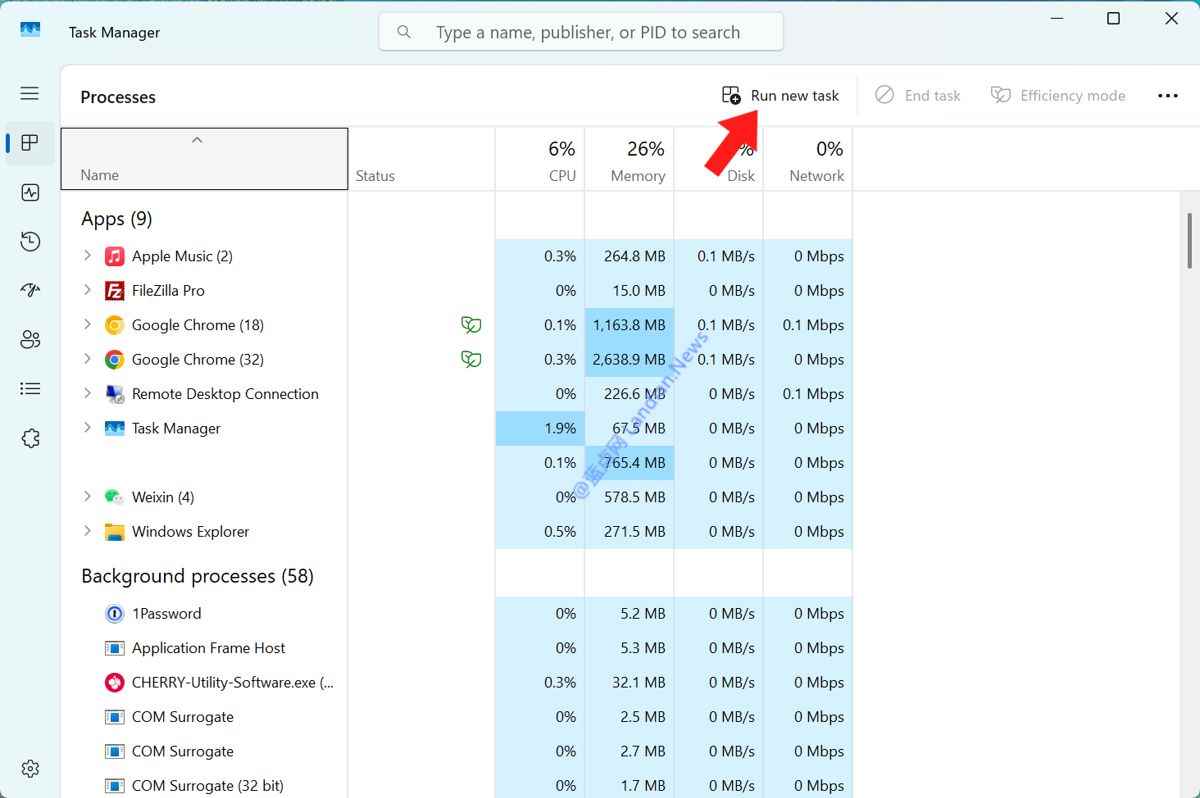This screenshot has width=1200, height=798.
Task: Click the Processes page icon in sidebar
Action: pyautogui.click(x=30, y=143)
